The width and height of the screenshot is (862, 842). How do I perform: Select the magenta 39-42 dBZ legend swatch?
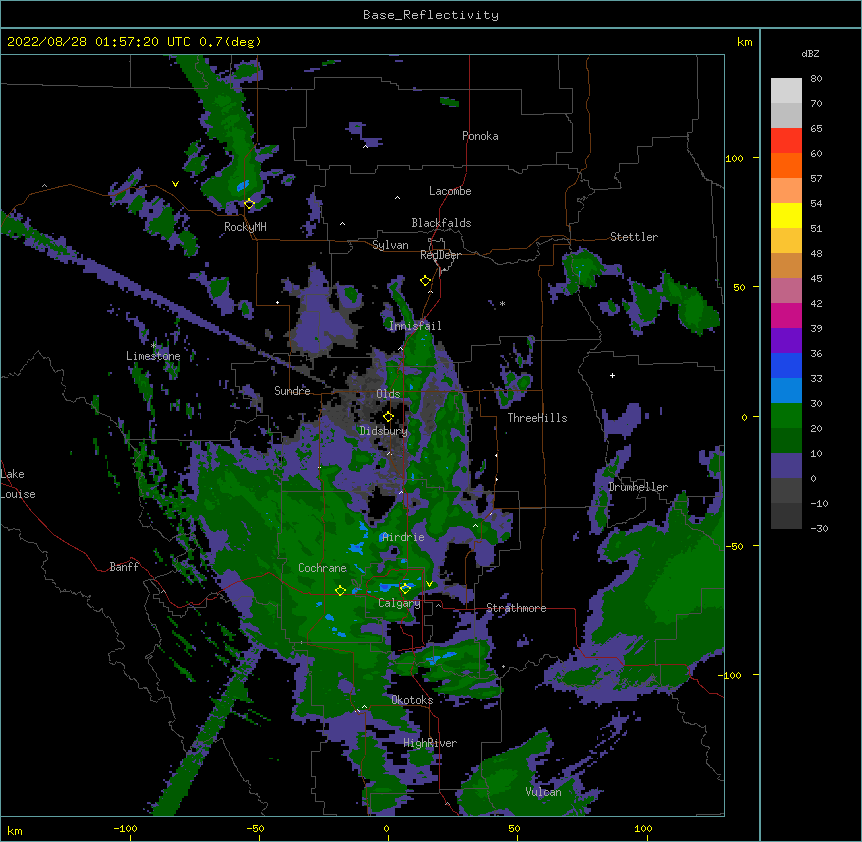coord(786,315)
